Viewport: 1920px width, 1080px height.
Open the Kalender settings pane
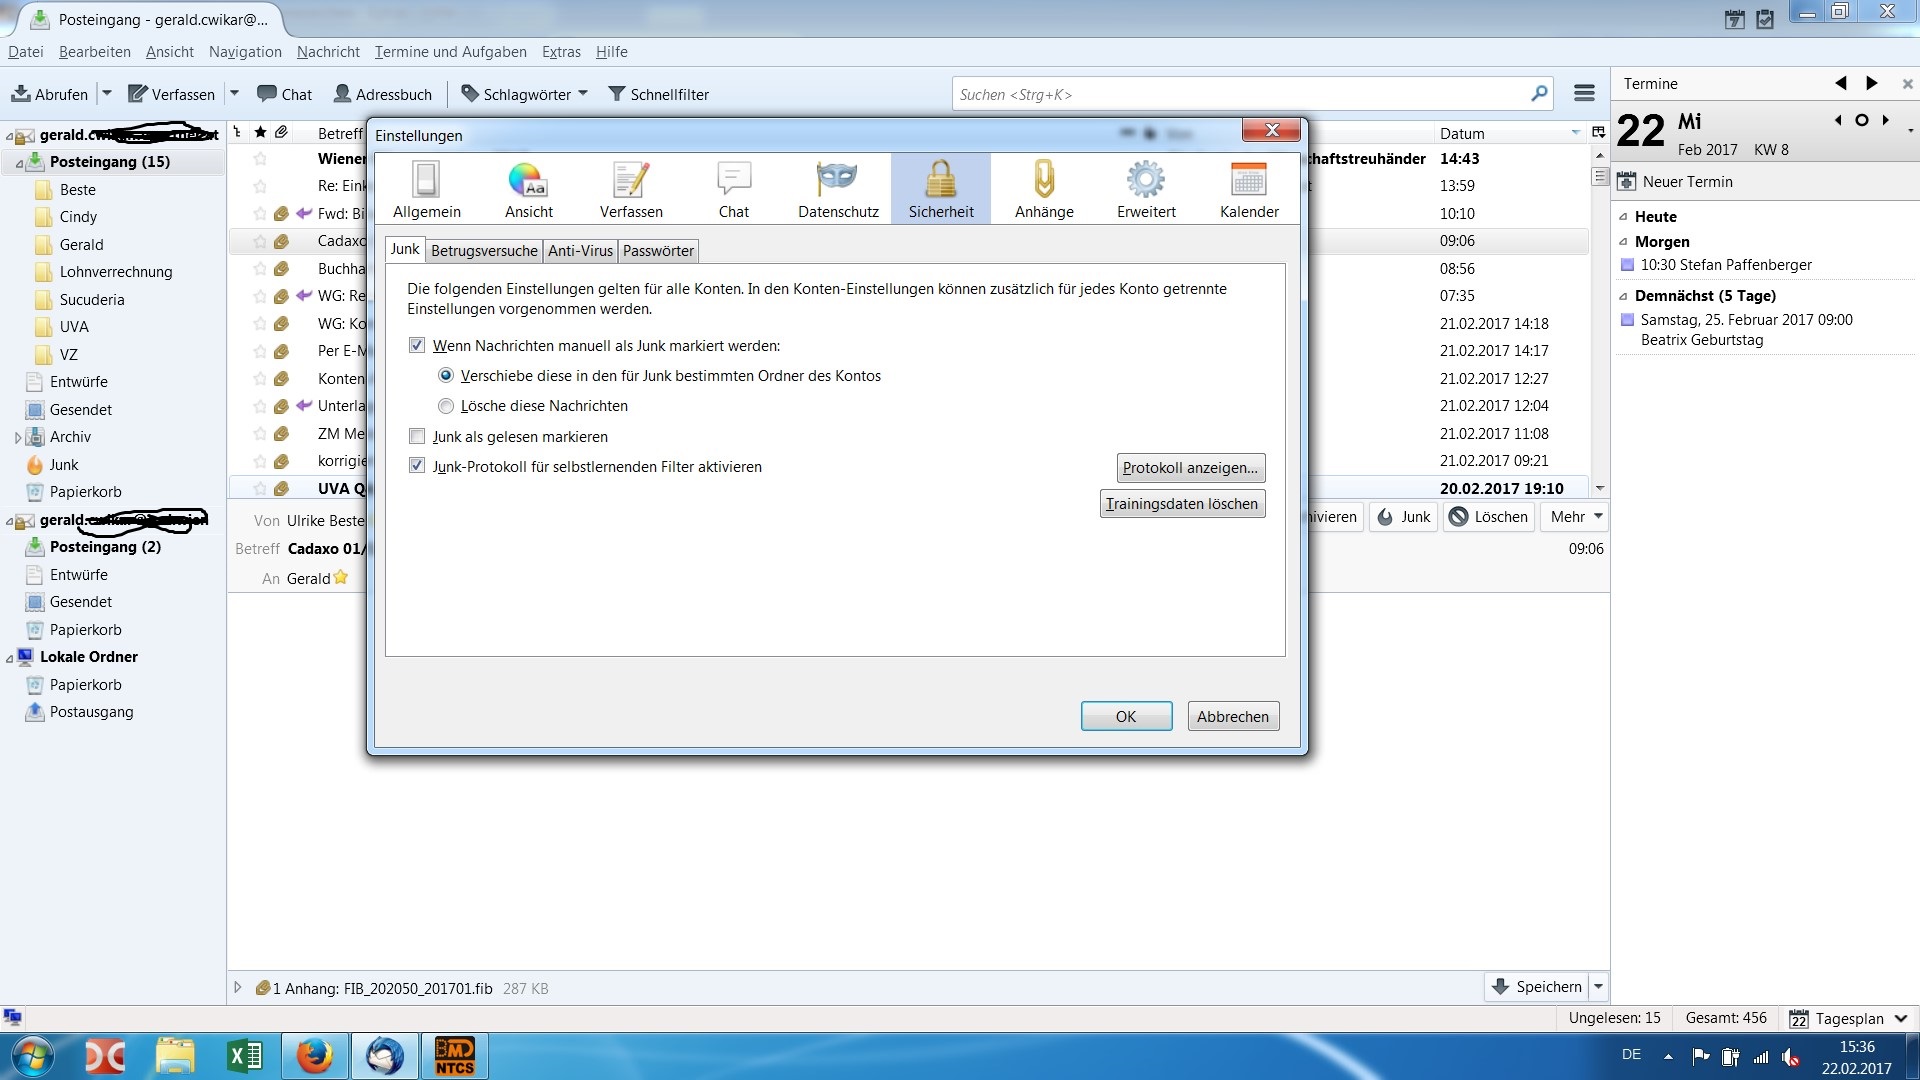[1249, 188]
